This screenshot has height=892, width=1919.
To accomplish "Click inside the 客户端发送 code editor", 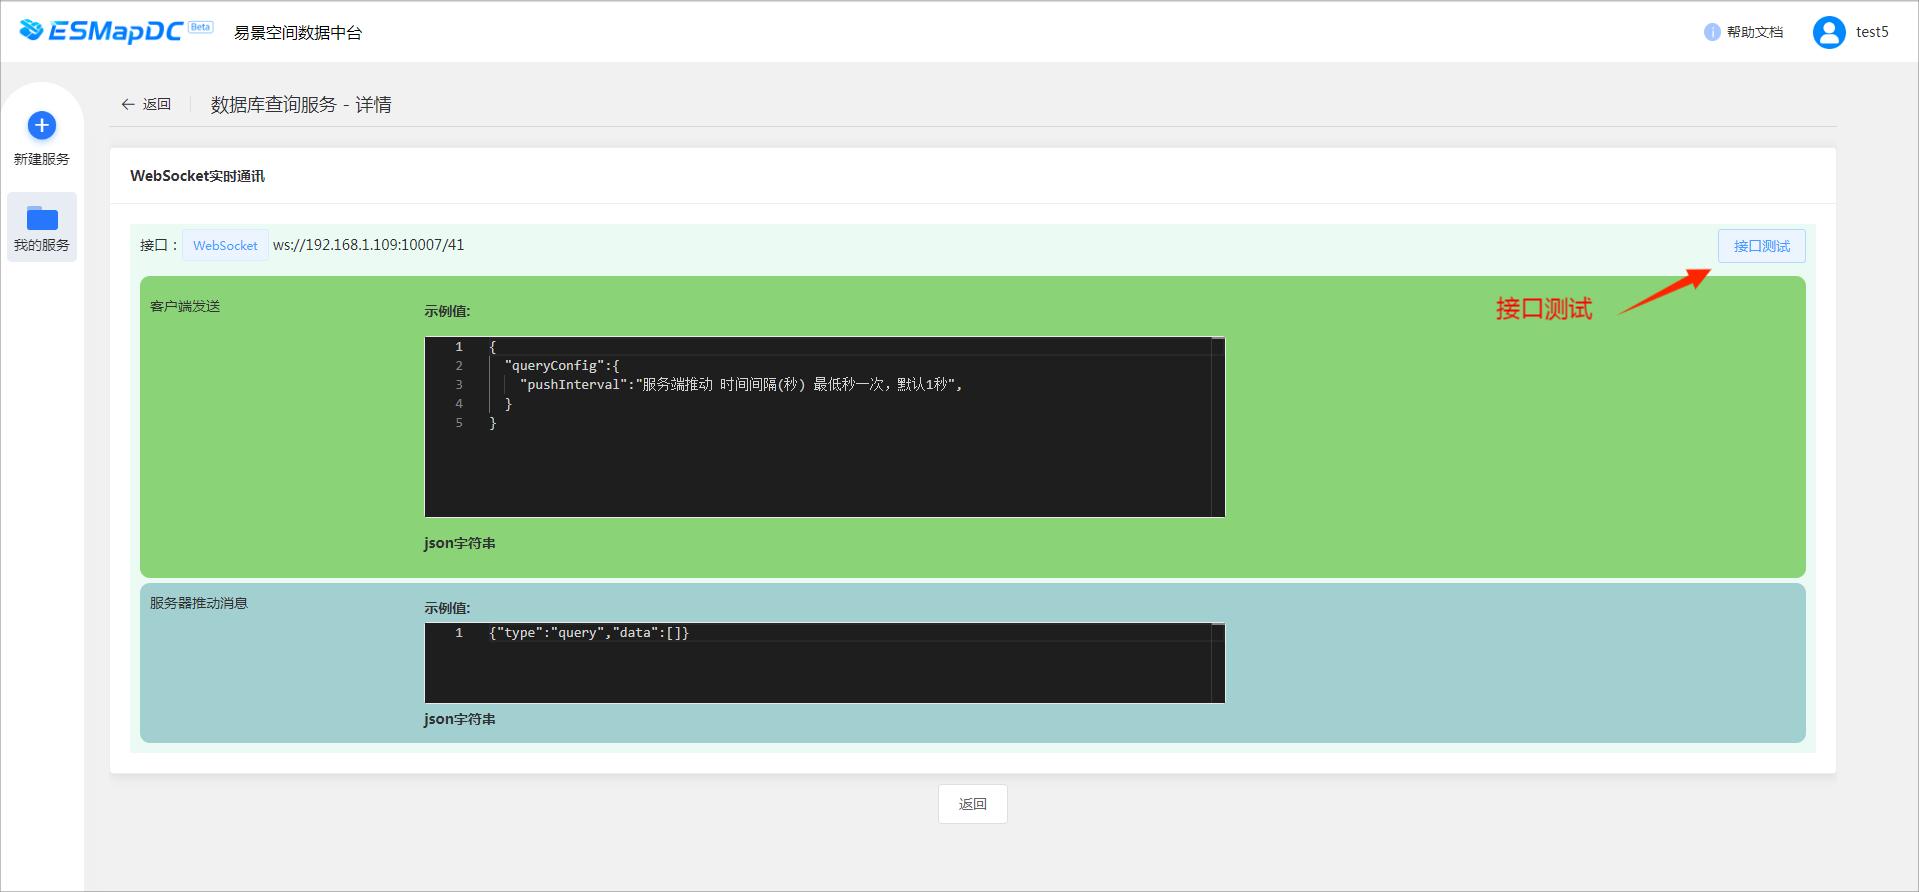I will click(x=825, y=427).
